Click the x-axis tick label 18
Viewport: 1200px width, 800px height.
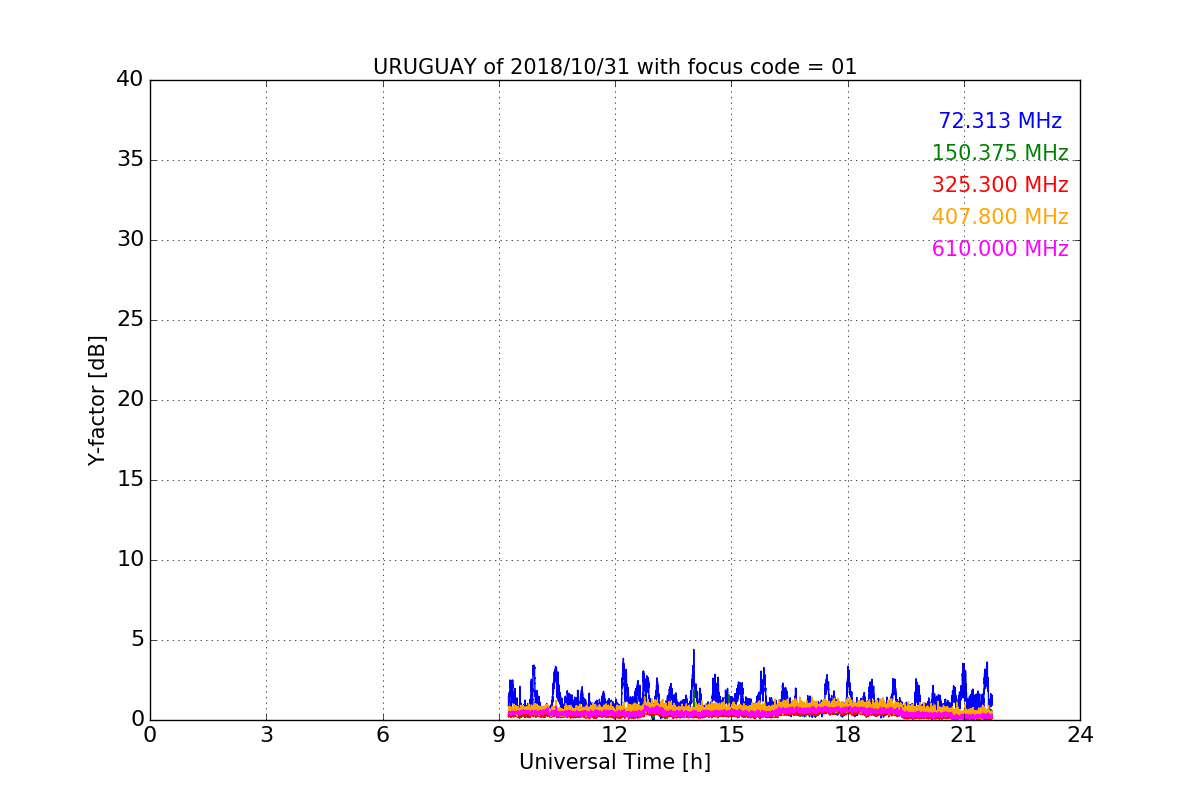coord(848,734)
